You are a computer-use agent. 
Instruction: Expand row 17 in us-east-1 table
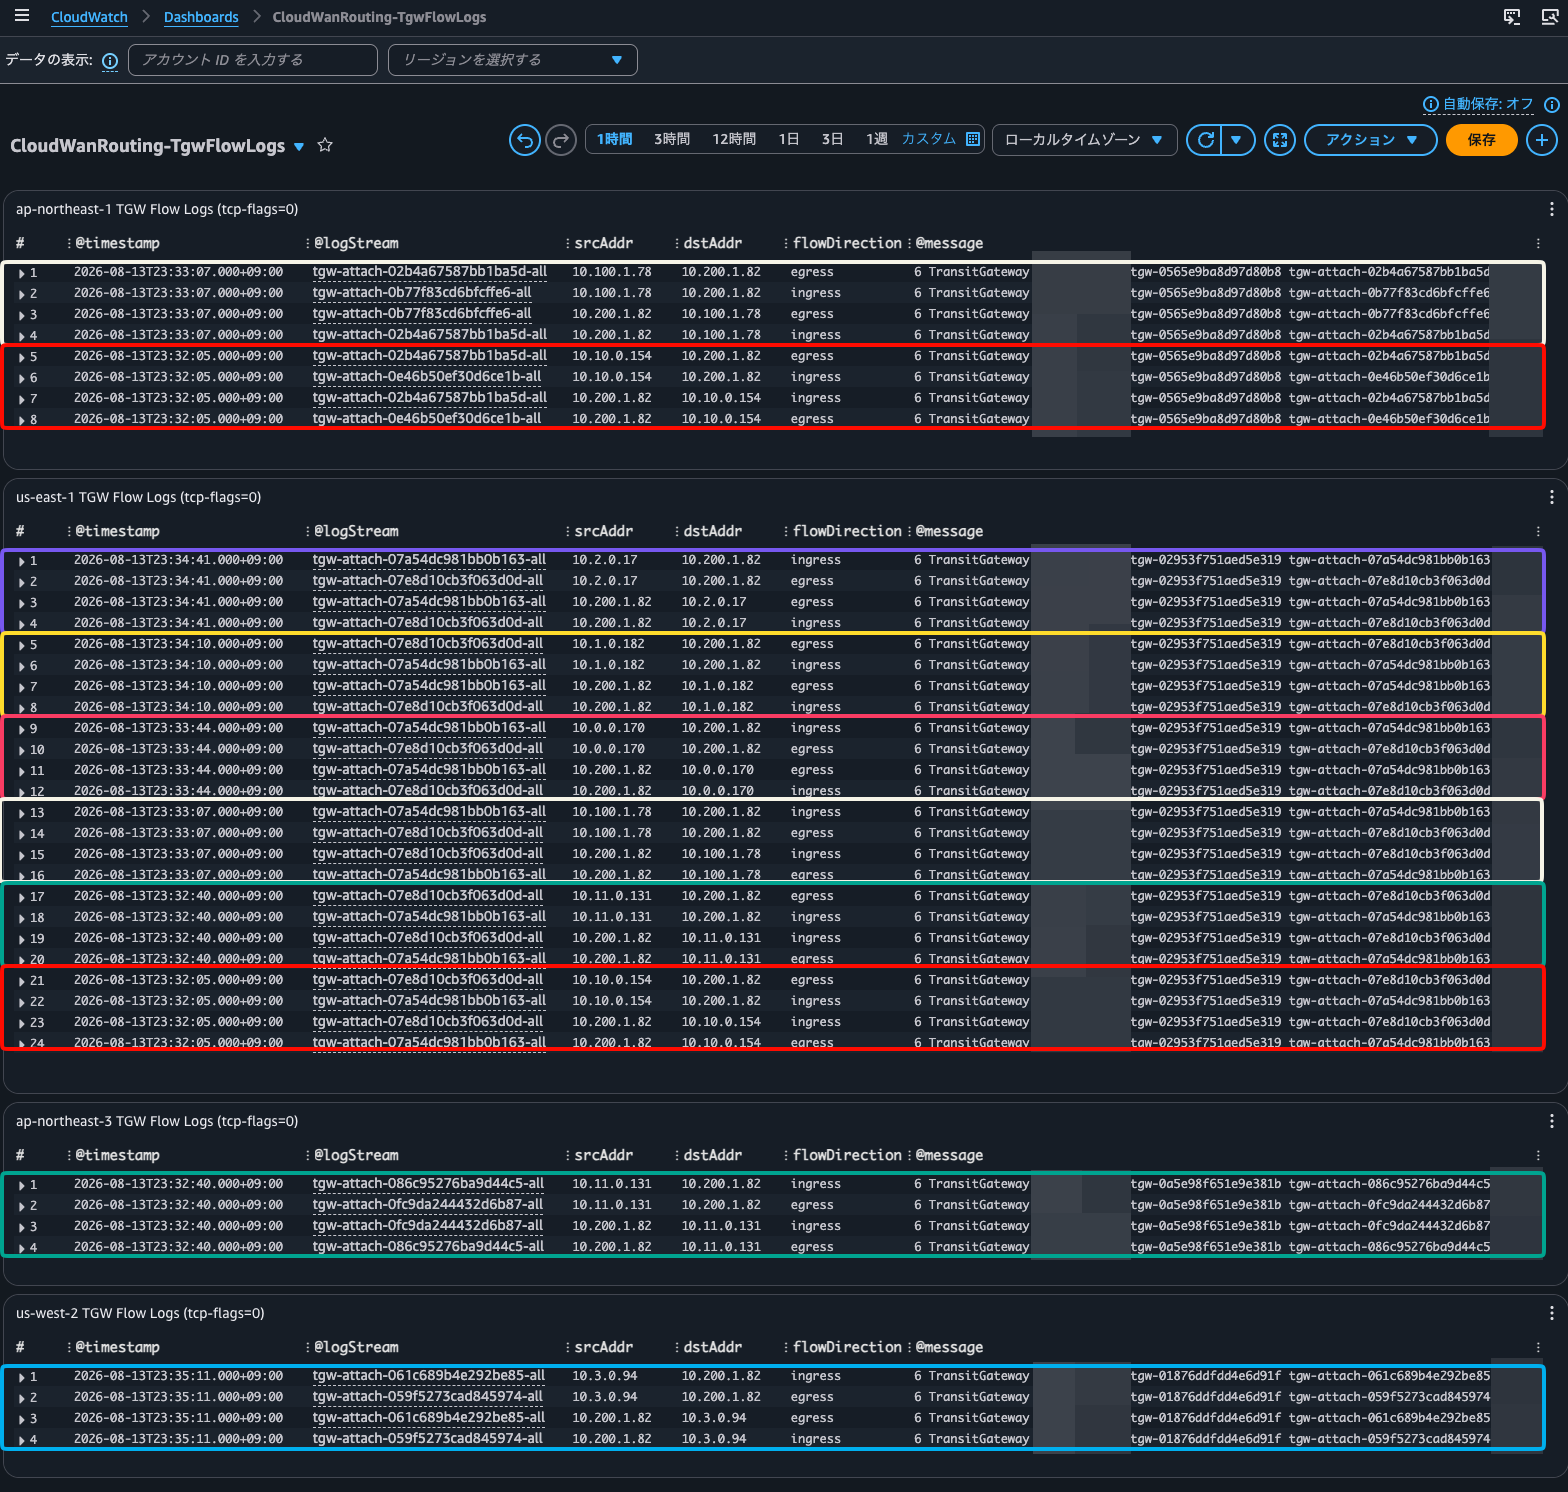(21, 897)
